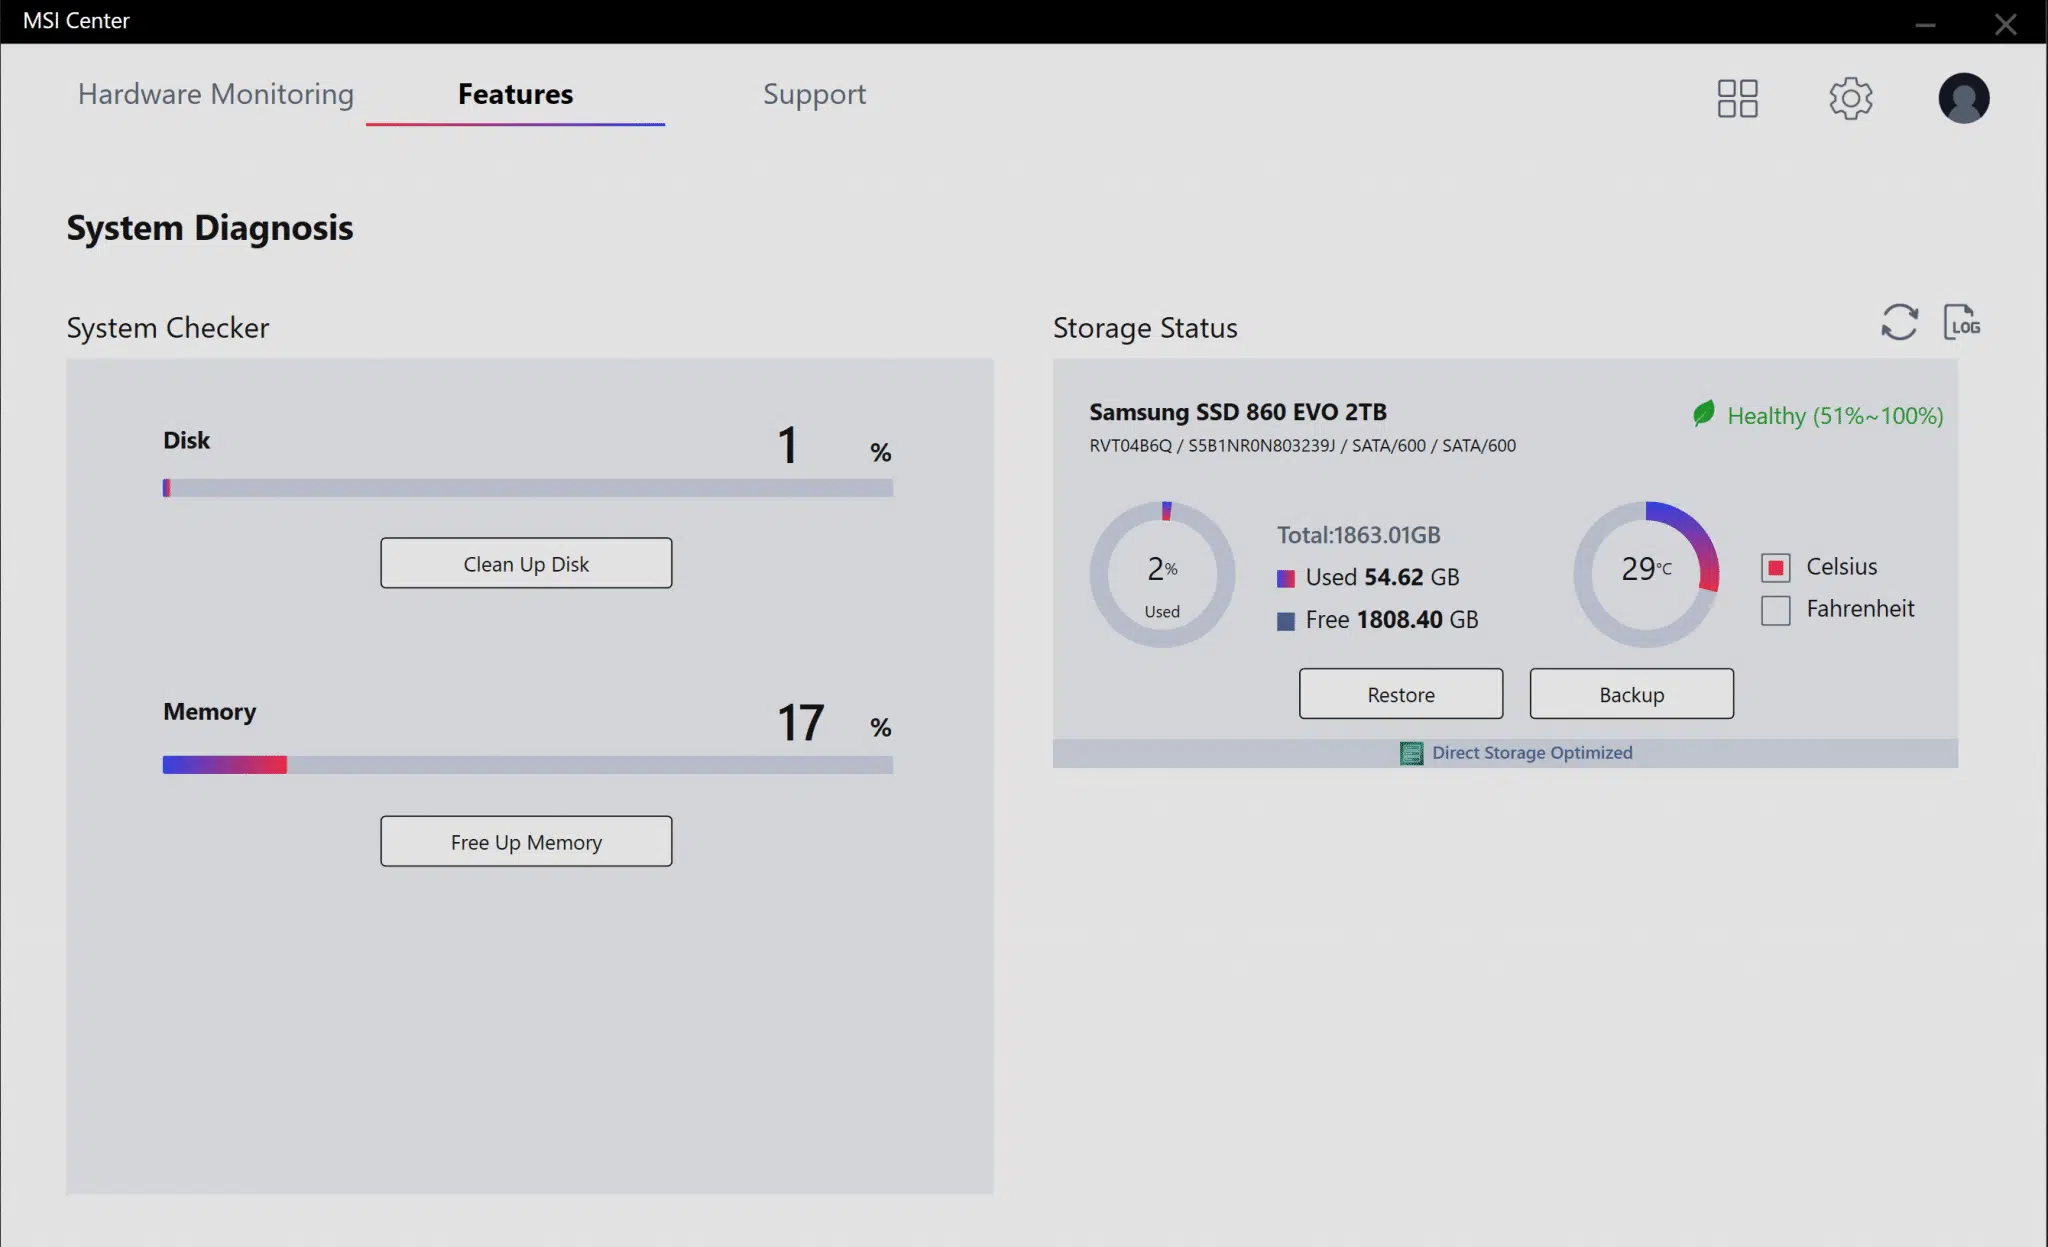The height and width of the screenshot is (1247, 2048).
Task: Click the System Diagnosis heading
Action: (x=210, y=228)
